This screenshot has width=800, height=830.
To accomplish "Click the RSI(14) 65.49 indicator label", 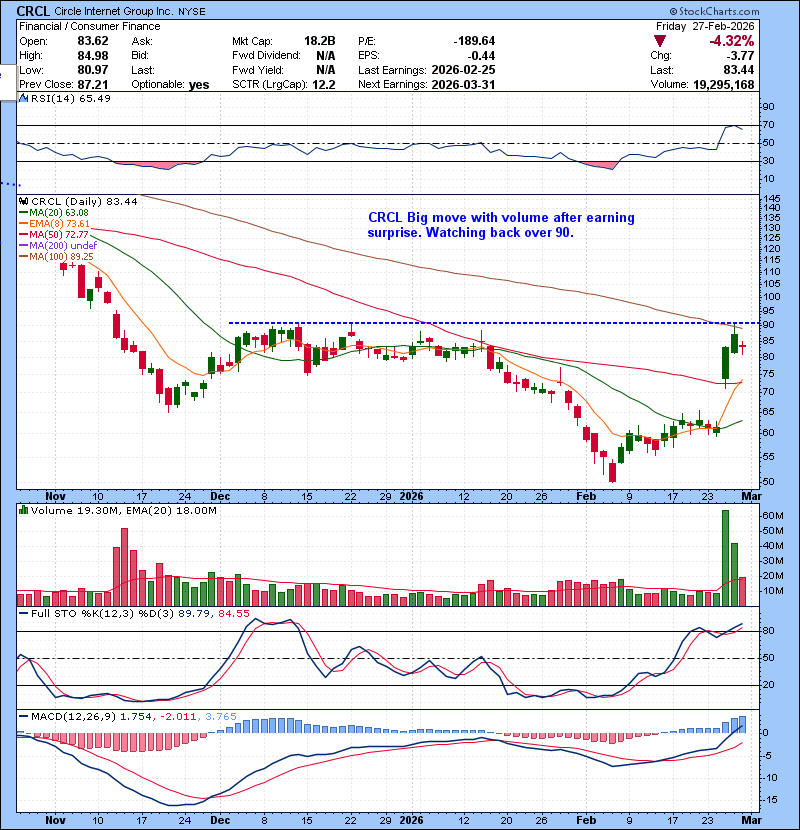I will [x=71, y=98].
